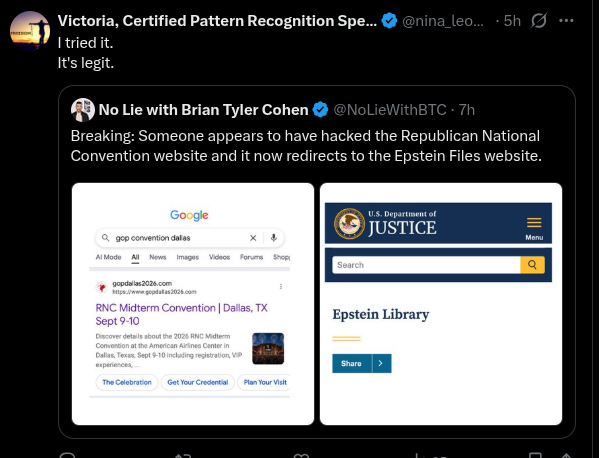Open the Grok explain slashed-circle icon
This screenshot has height=458, width=599.
pyautogui.click(x=539, y=21)
